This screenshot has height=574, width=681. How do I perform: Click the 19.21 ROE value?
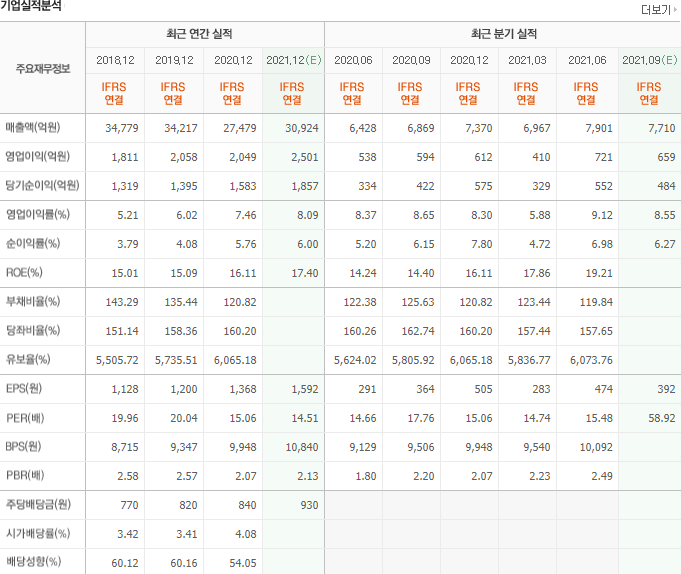(599, 273)
